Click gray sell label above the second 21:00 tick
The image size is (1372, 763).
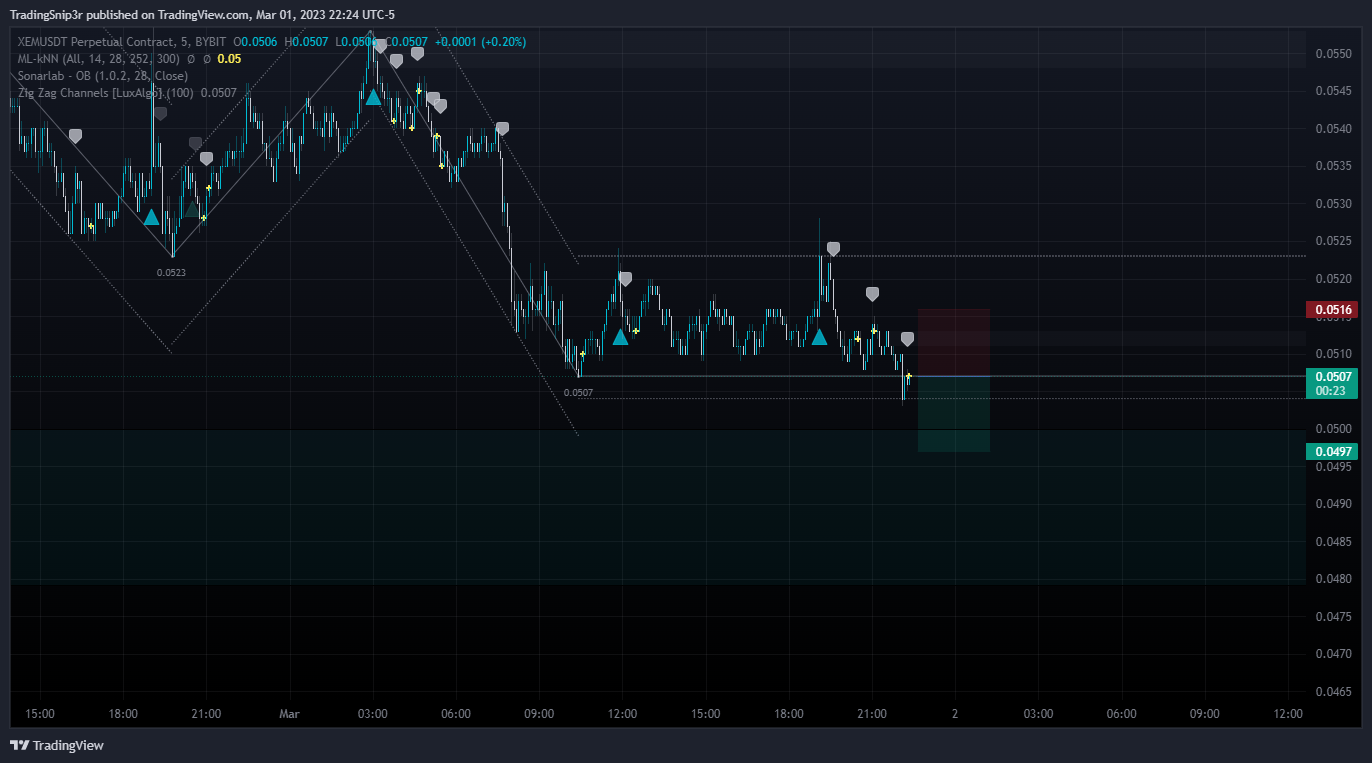point(872,294)
